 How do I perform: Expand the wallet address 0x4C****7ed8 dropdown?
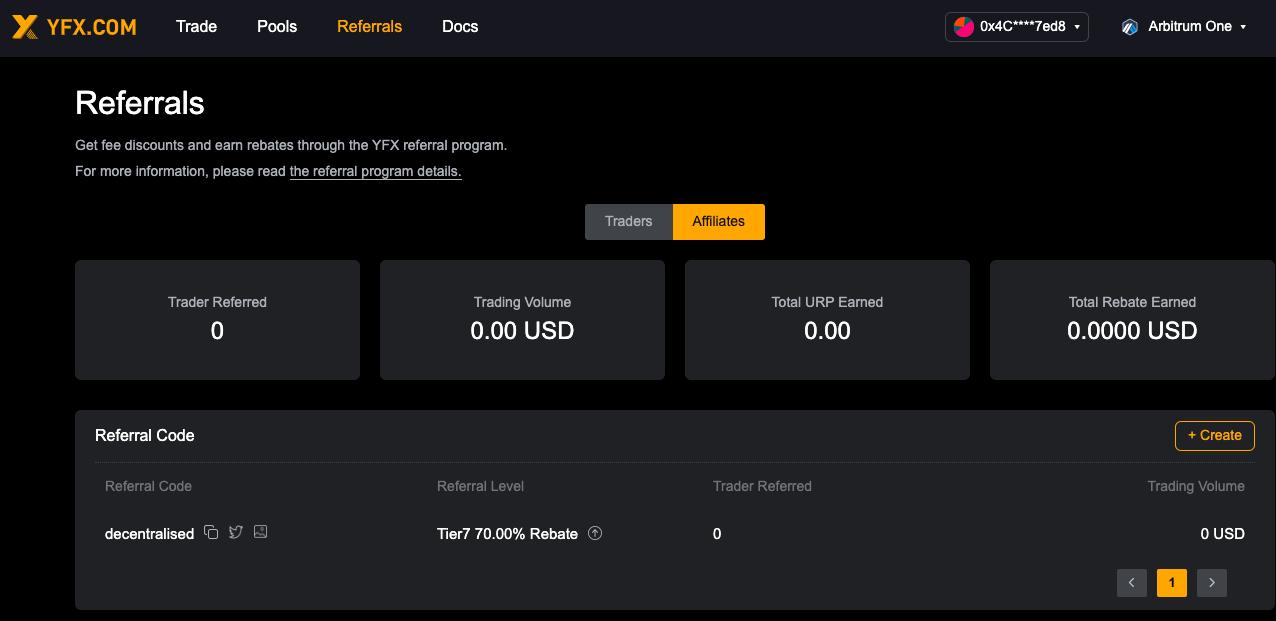[1017, 27]
